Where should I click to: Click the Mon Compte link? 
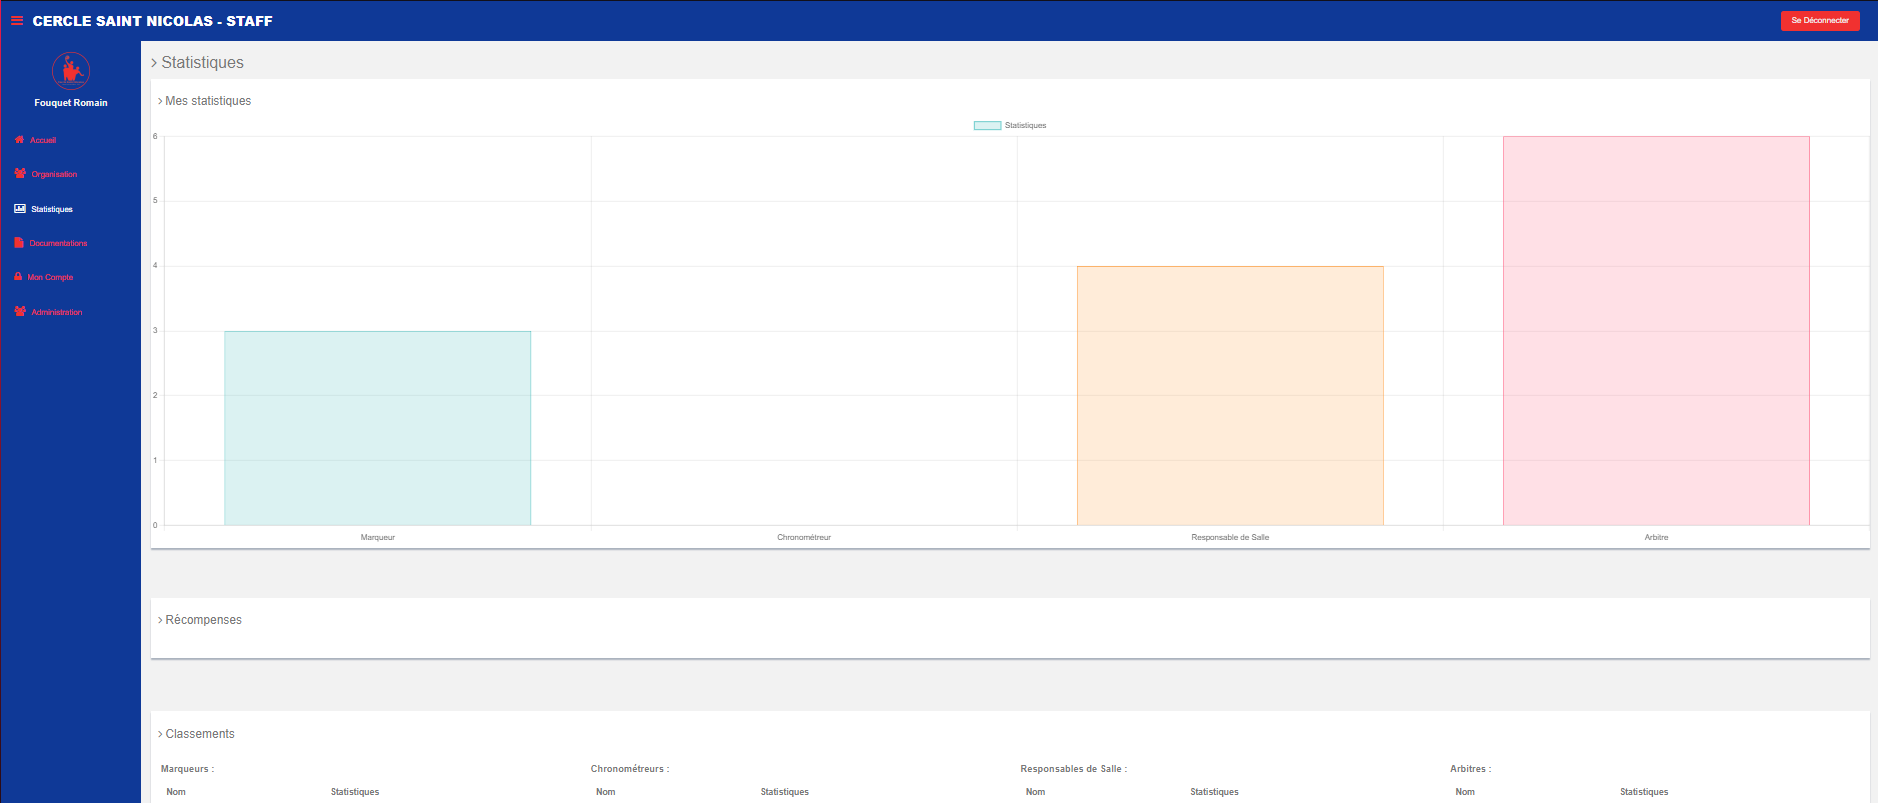pos(50,277)
